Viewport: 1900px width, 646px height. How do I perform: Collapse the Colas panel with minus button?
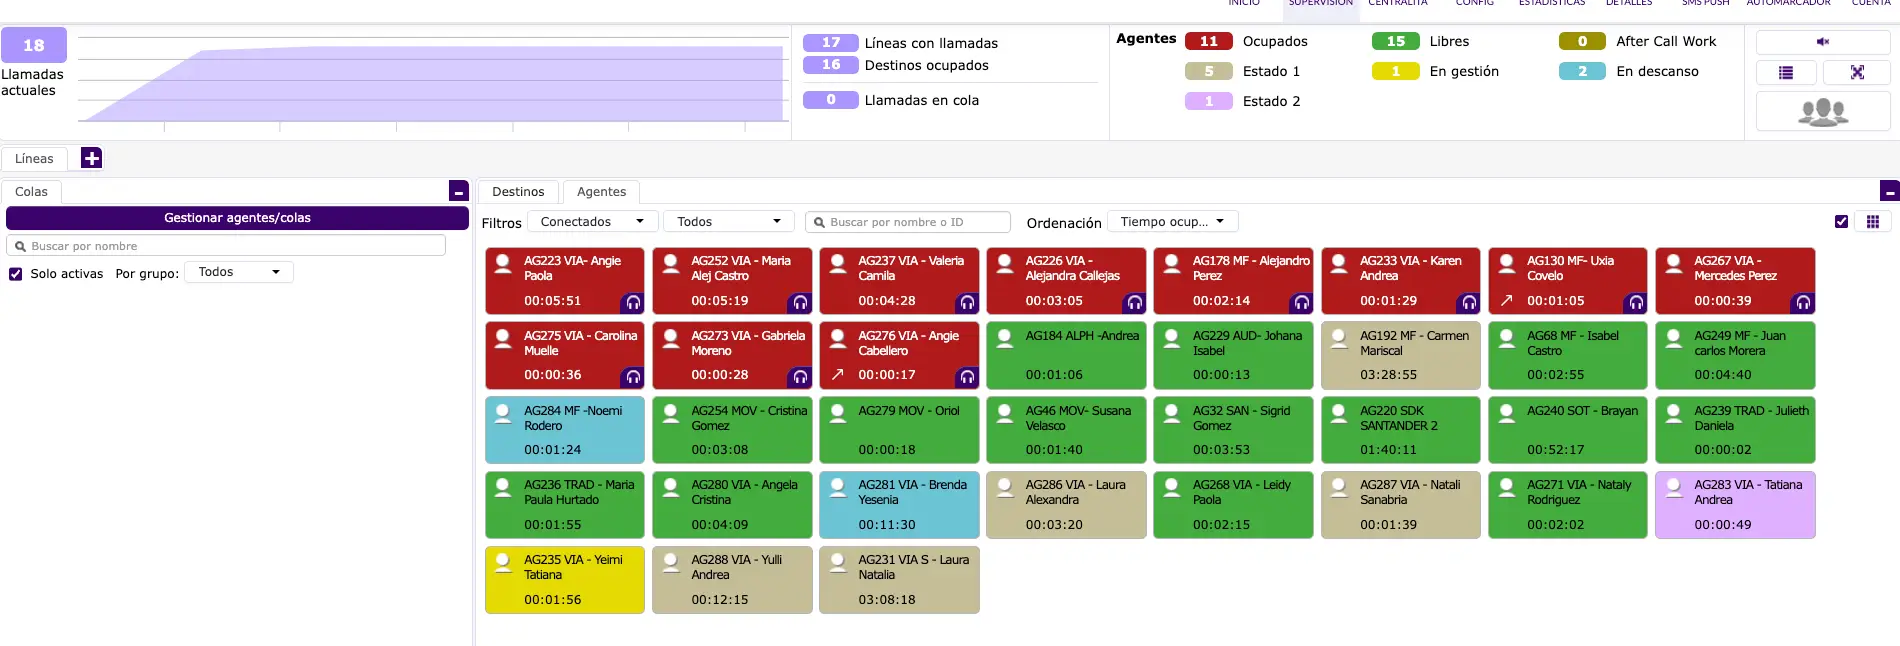pyautogui.click(x=458, y=191)
